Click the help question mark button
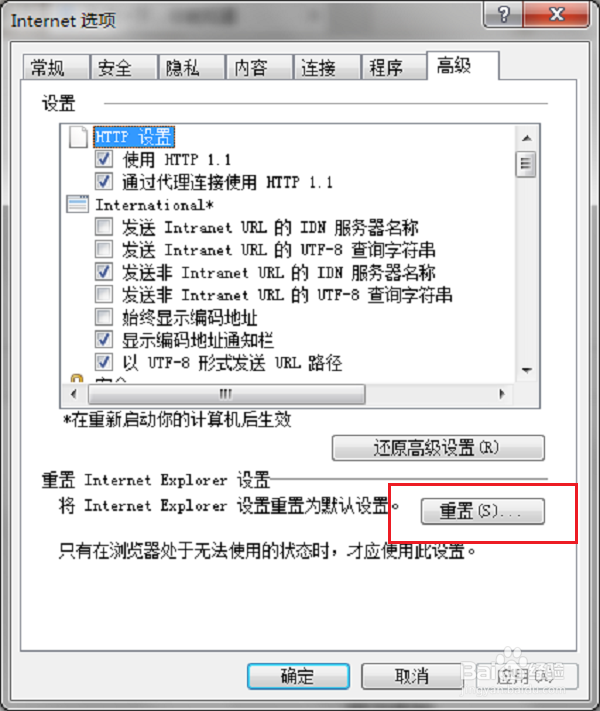This screenshot has width=600, height=711. click(503, 15)
